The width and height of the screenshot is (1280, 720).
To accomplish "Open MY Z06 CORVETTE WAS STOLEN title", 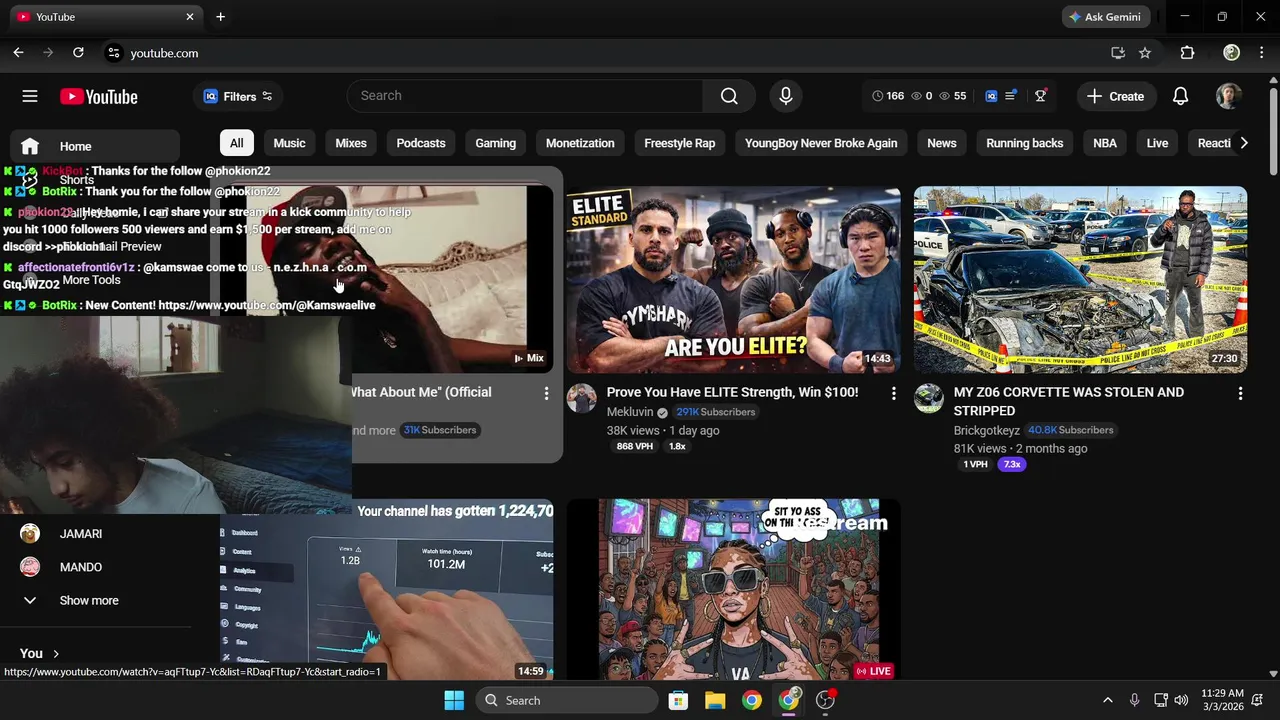I will coord(1069,401).
